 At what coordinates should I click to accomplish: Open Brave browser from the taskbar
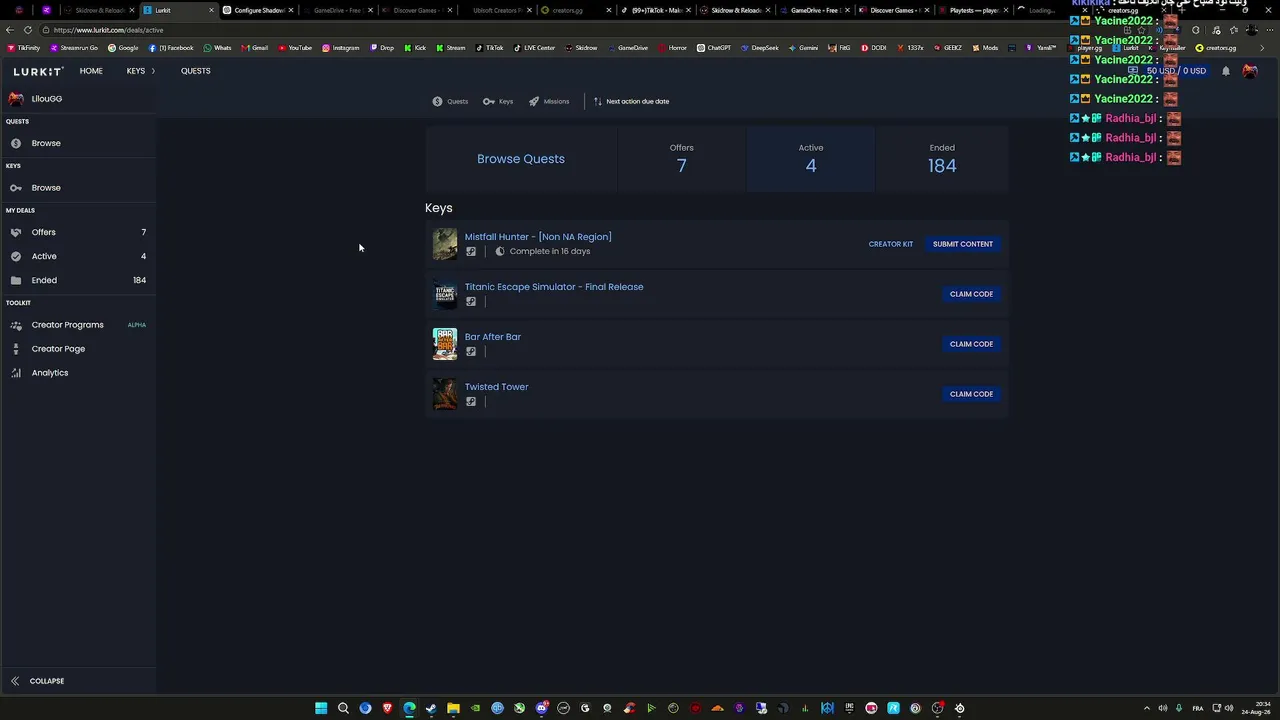pos(387,708)
